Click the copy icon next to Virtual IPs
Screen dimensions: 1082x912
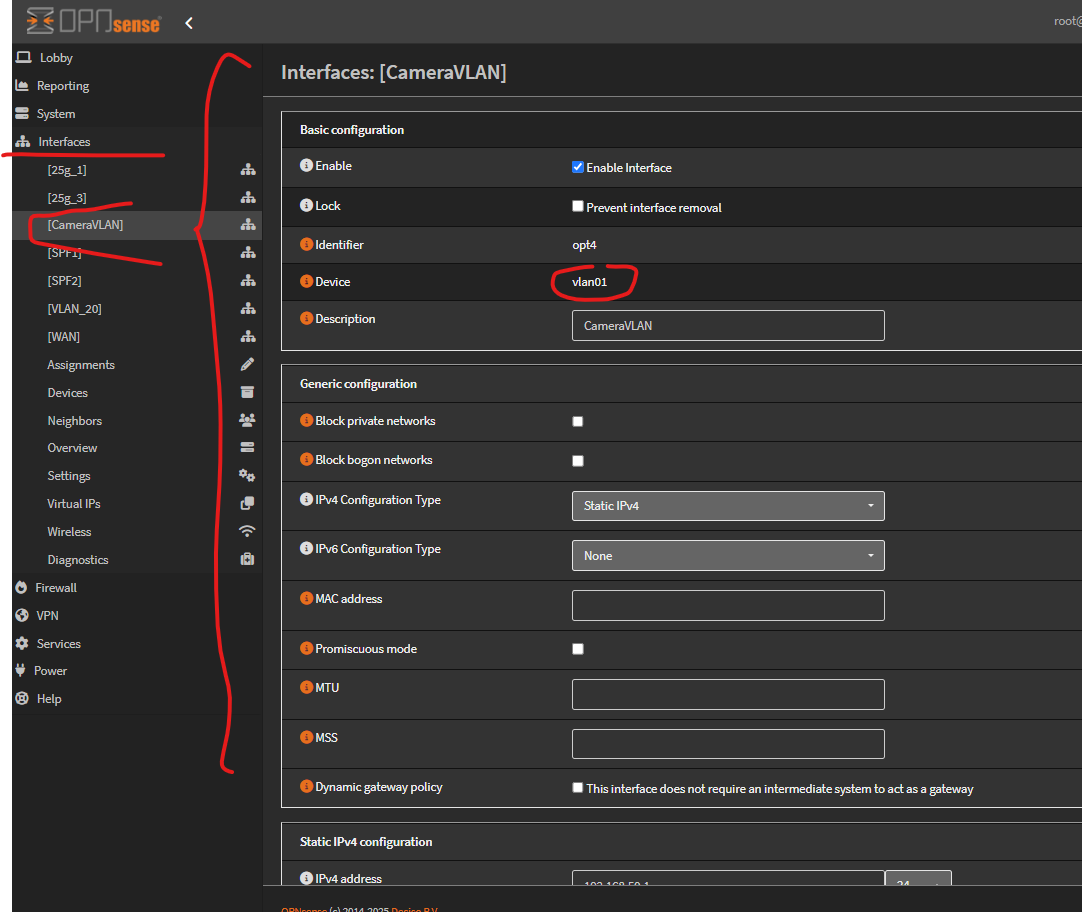[x=247, y=503]
